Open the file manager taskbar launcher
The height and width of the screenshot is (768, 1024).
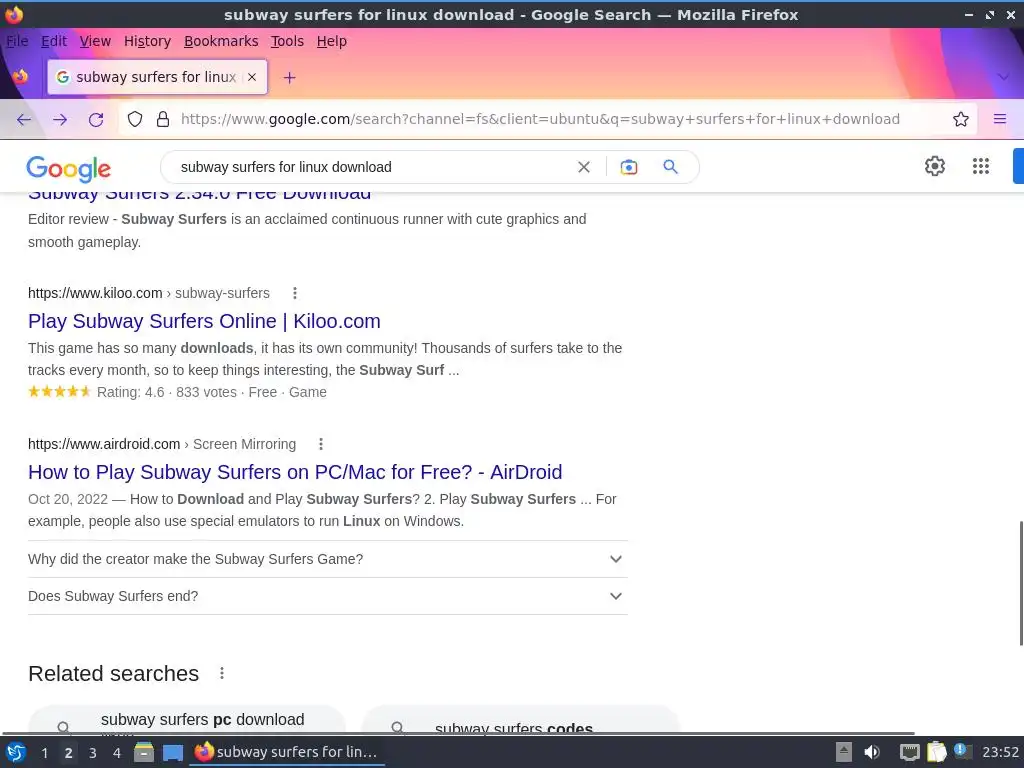tap(144, 752)
